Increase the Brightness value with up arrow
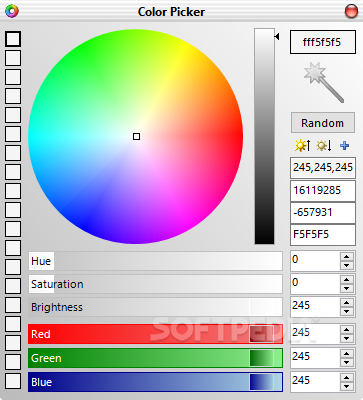Screen dimensions: 363x400 347,303
